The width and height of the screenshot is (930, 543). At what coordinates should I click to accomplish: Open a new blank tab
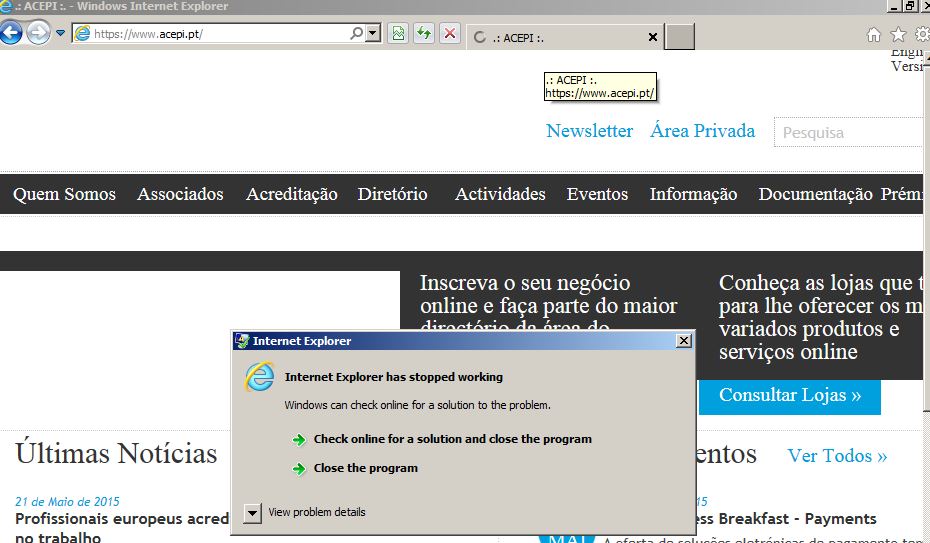[x=679, y=37]
